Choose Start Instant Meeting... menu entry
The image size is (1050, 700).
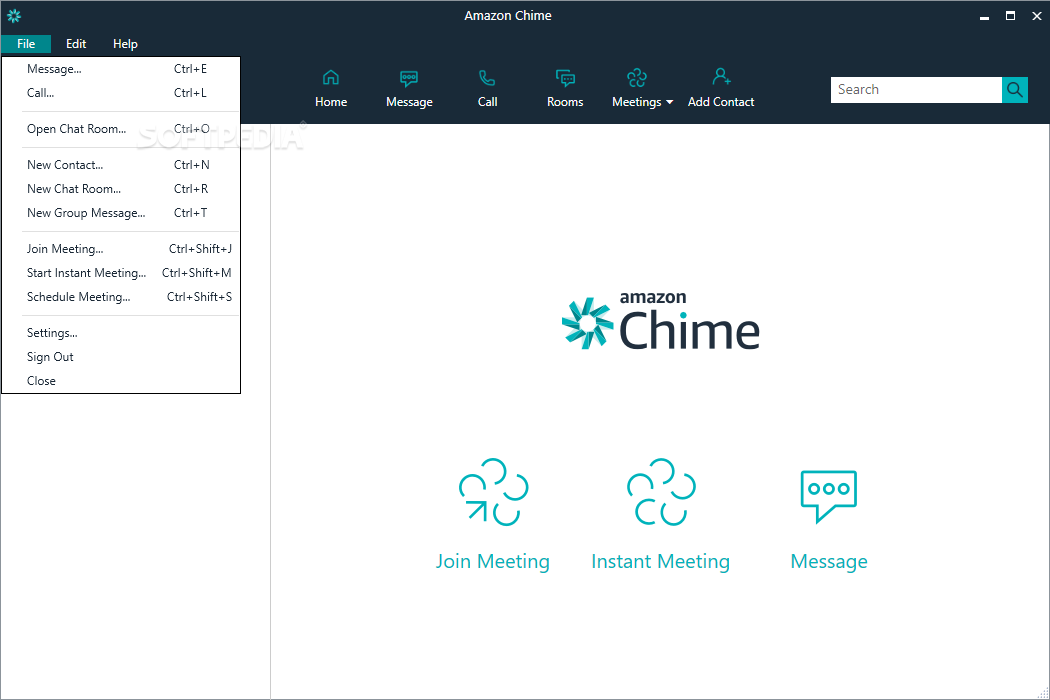[121, 273]
